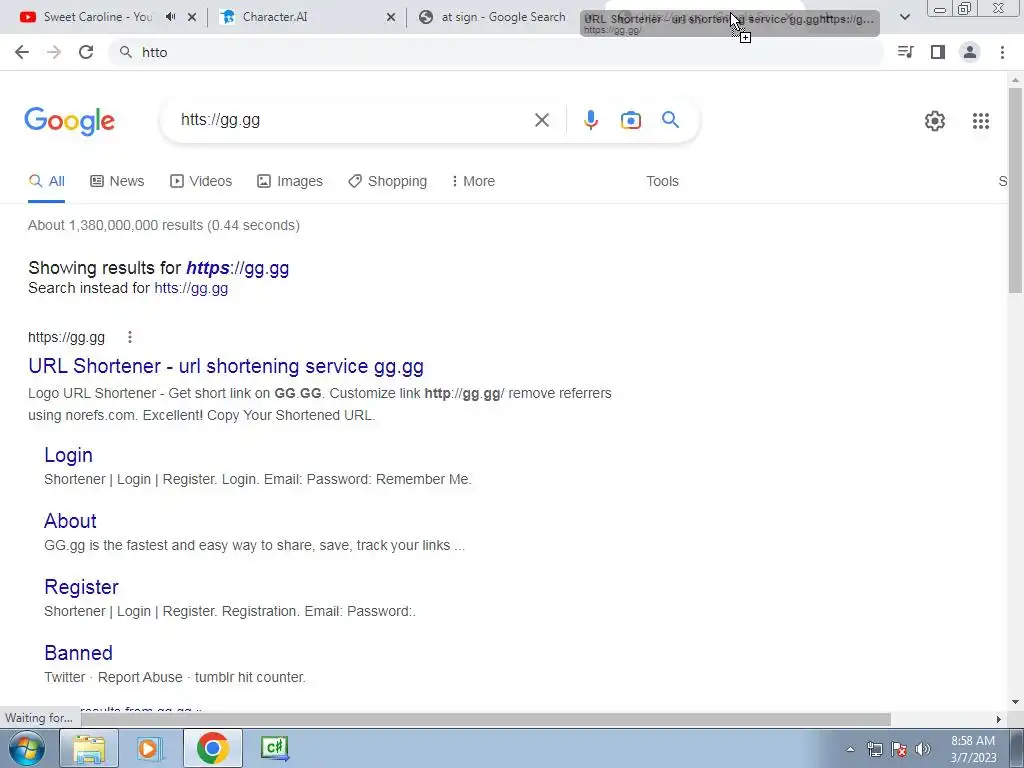1024x768 pixels.
Task: Open the Banned sitelink
Action: (x=78, y=653)
